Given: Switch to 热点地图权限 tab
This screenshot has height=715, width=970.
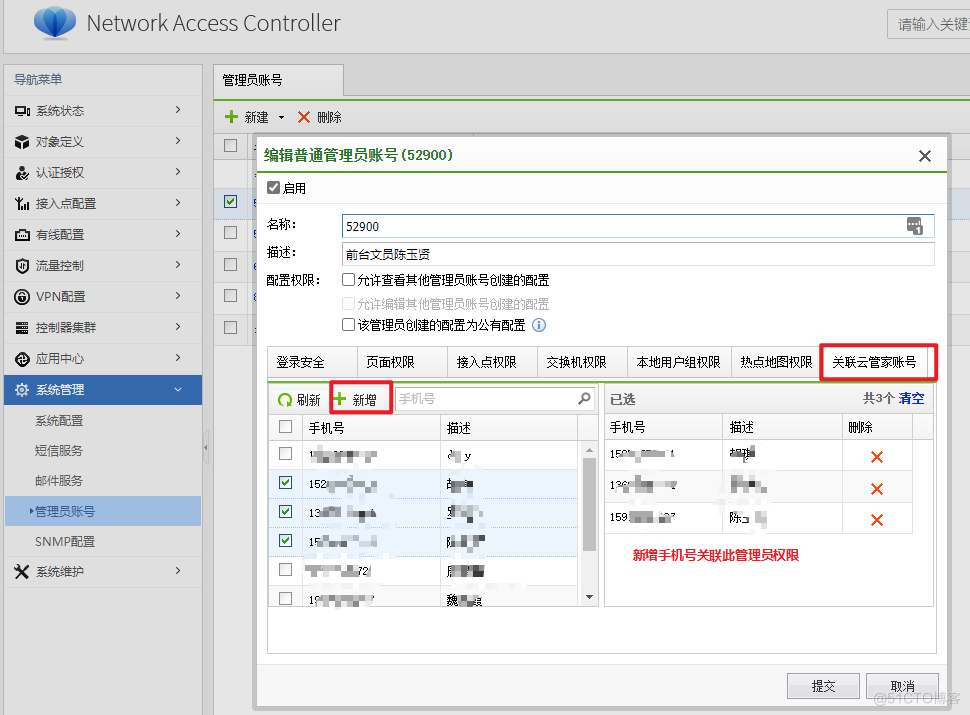Looking at the screenshot, I should tap(776, 362).
